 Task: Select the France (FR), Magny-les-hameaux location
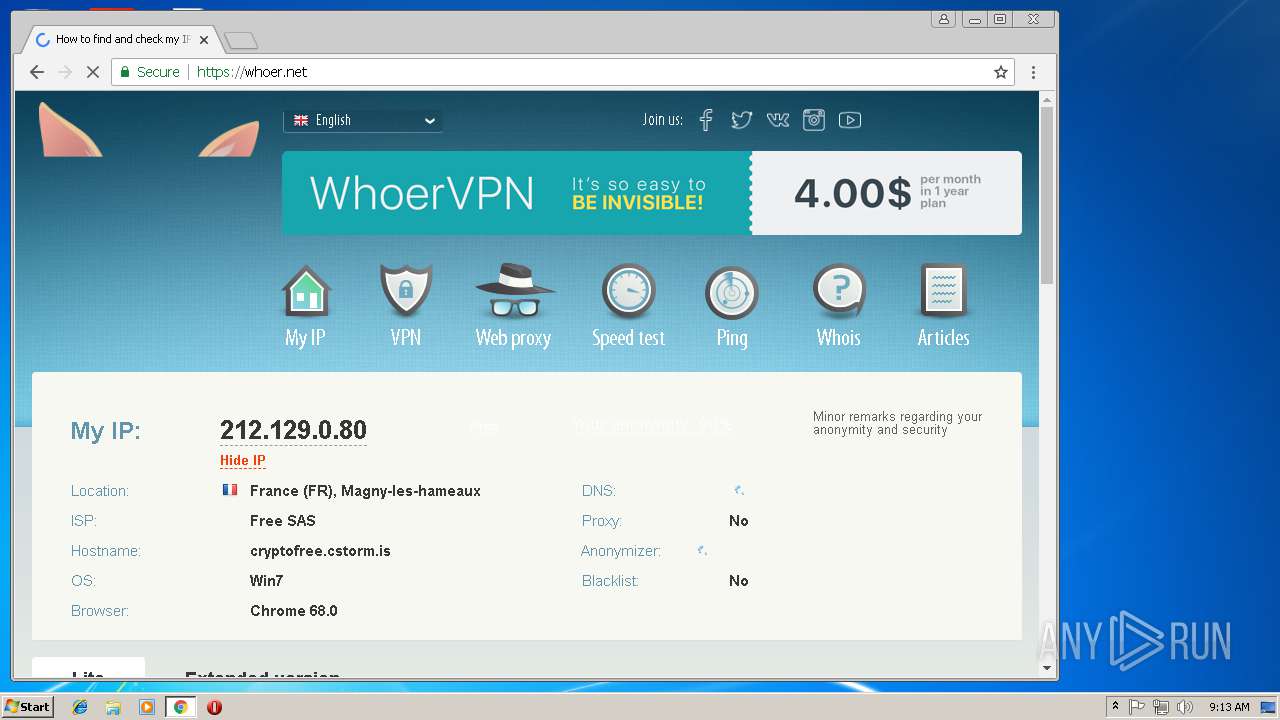pos(365,491)
